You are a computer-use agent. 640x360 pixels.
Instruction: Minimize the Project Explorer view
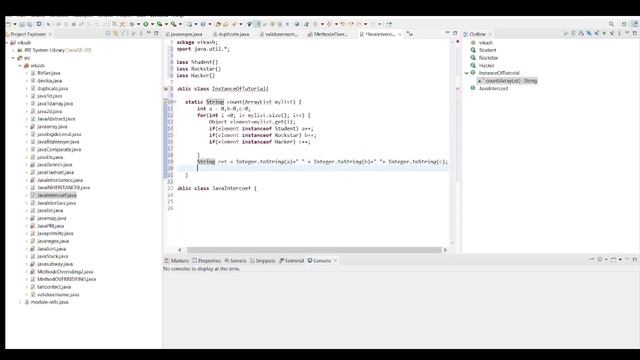149,33
